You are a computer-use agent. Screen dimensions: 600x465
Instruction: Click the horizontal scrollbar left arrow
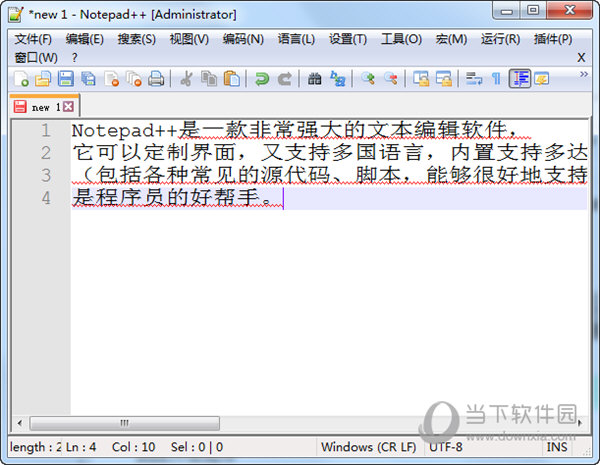[20, 423]
